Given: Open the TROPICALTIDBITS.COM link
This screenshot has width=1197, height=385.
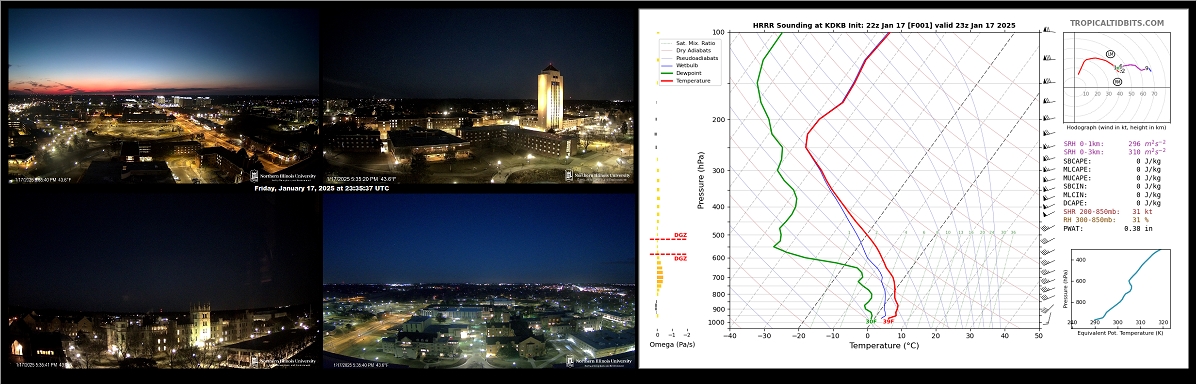Looking at the screenshot, I should (x=1117, y=24).
